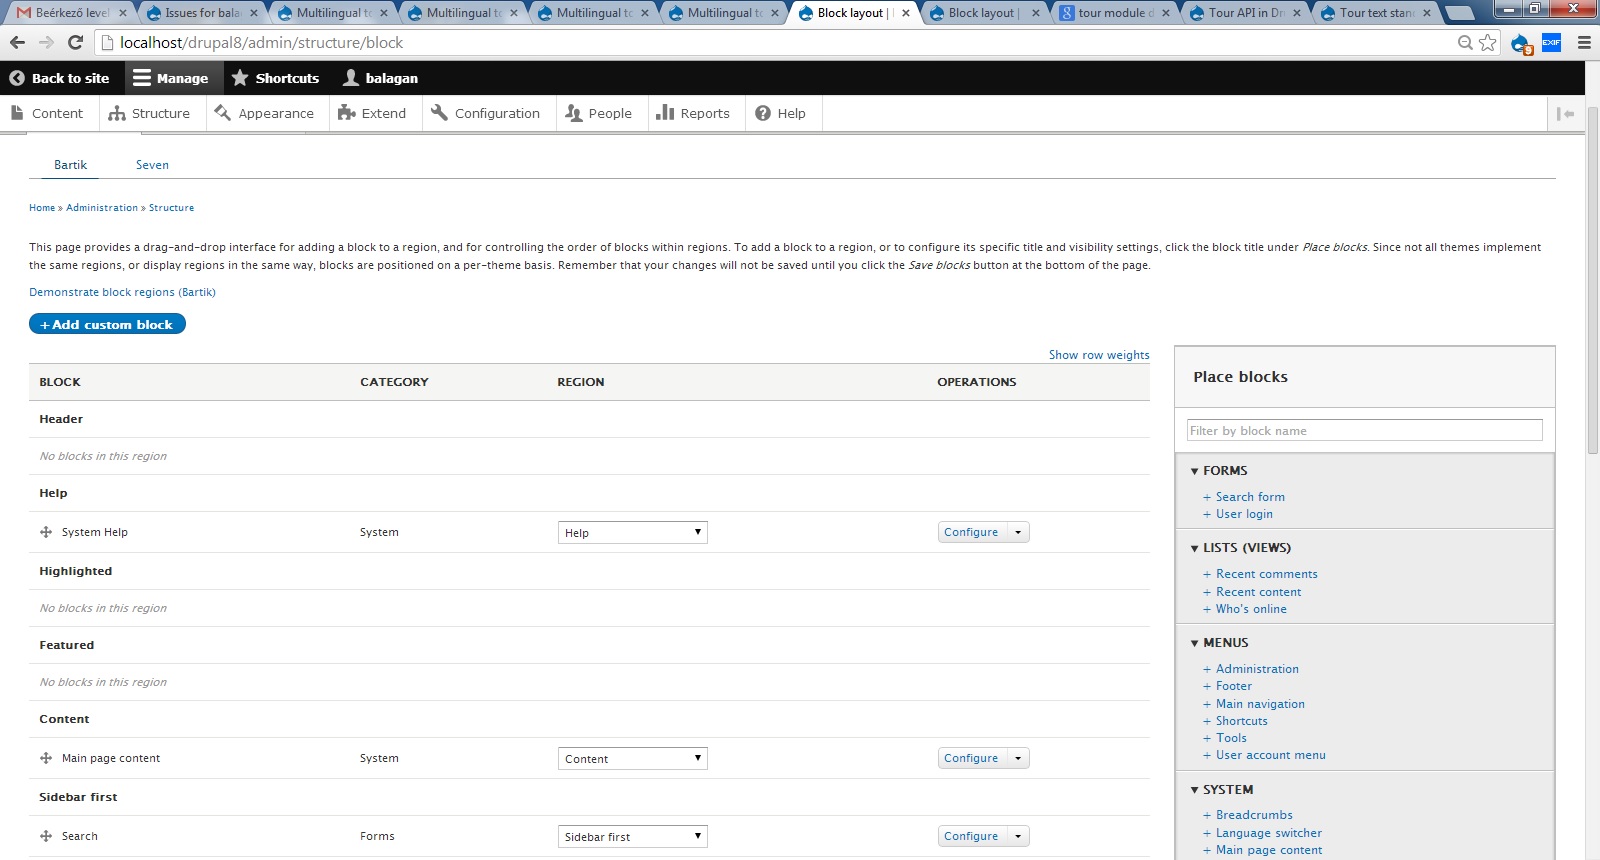Toggle the Shortcuts tray
This screenshot has width=1600, height=860.
[275, 78]
